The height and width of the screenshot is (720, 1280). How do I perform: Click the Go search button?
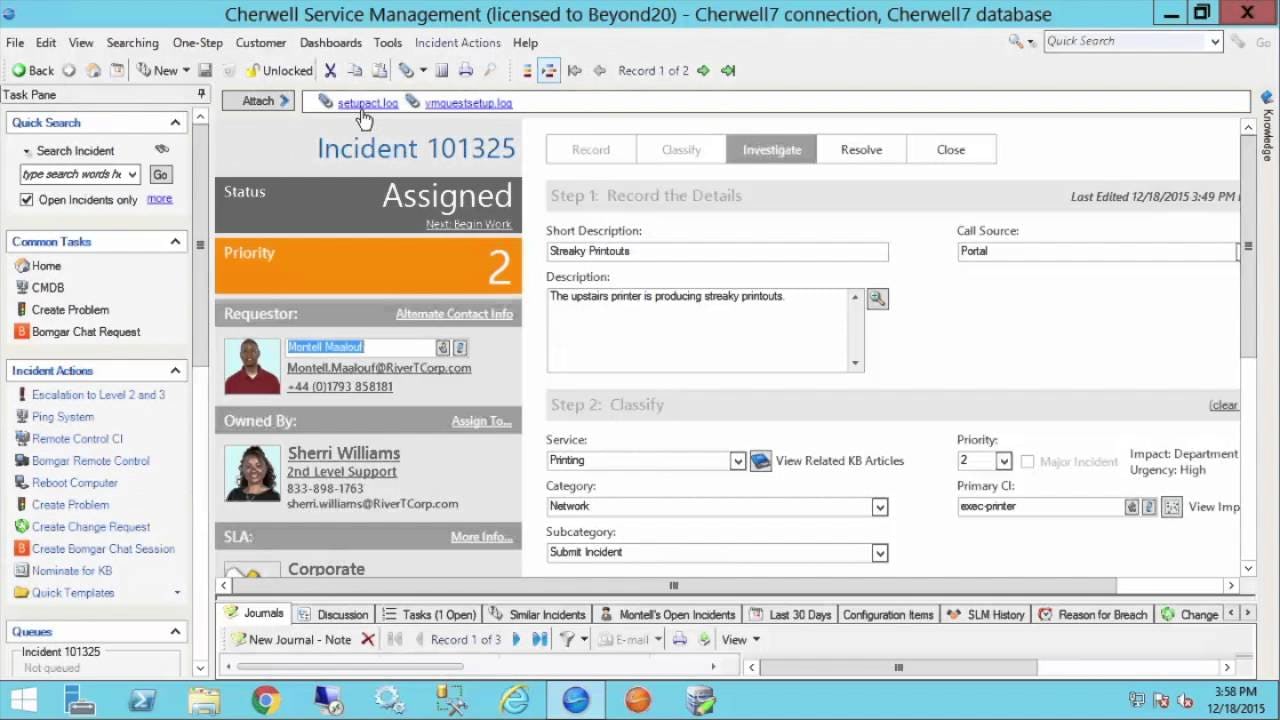[160, 175]
